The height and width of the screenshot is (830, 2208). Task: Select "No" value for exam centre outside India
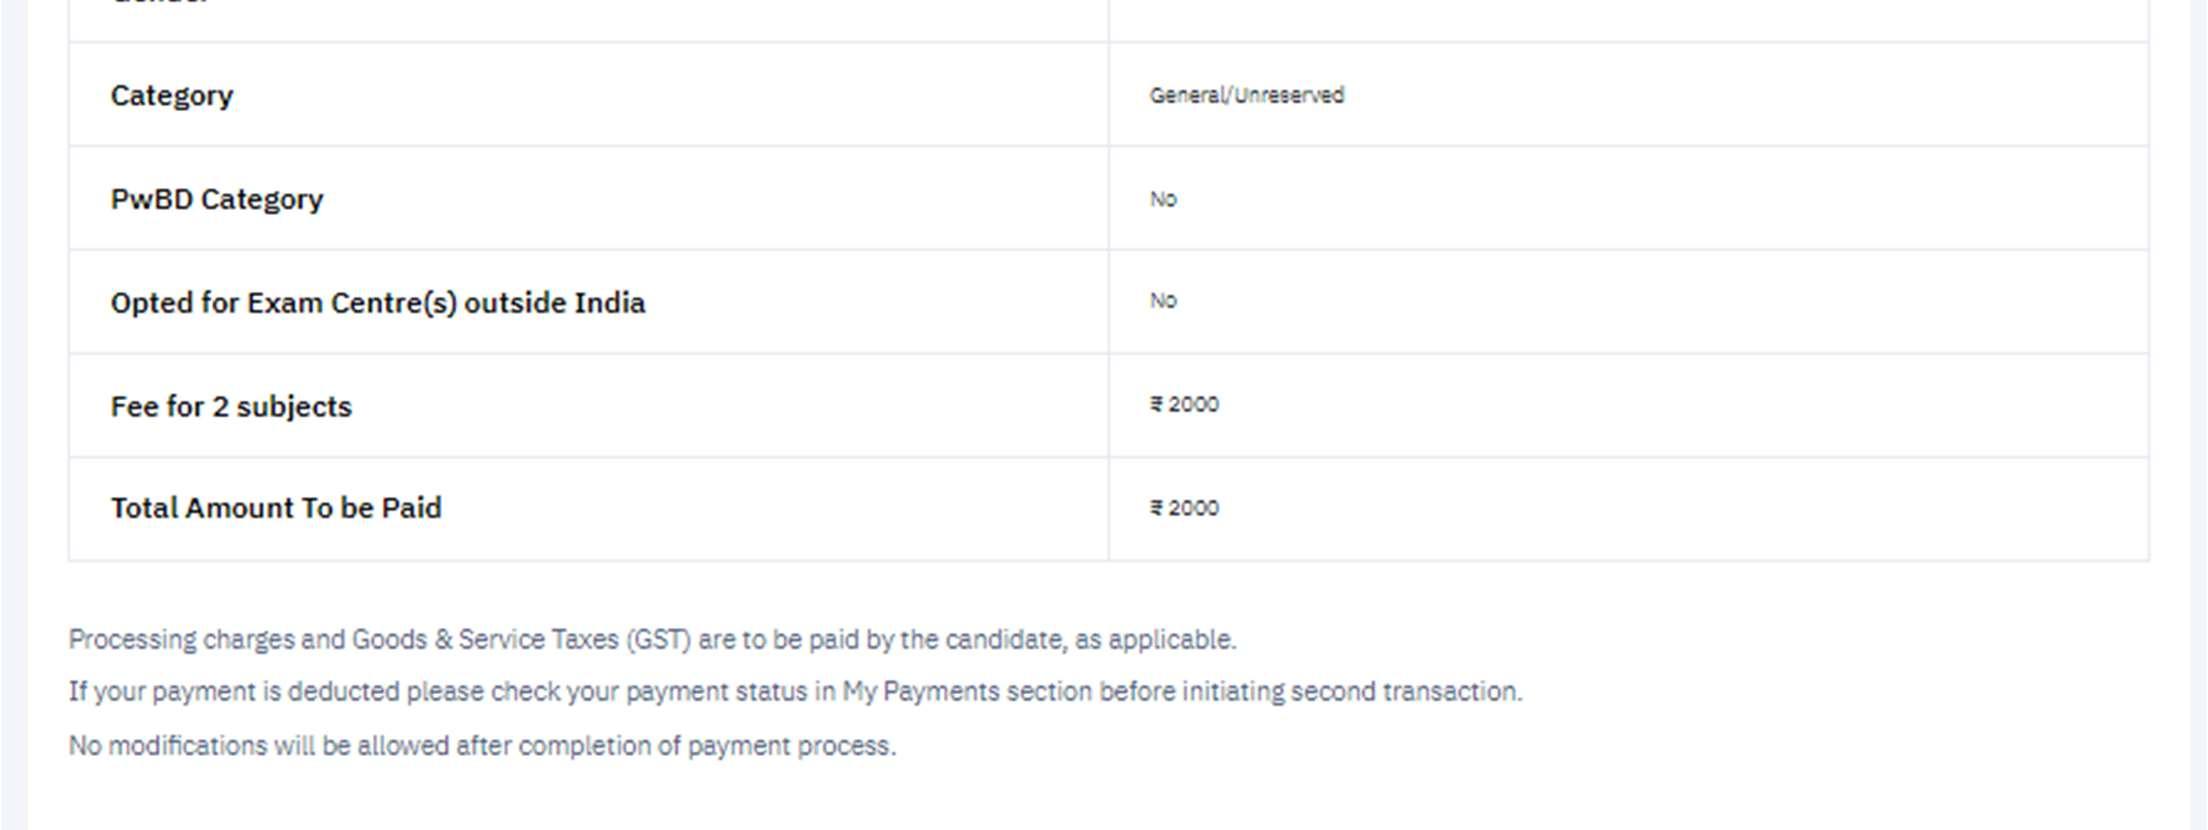[x=1163, y=301]
